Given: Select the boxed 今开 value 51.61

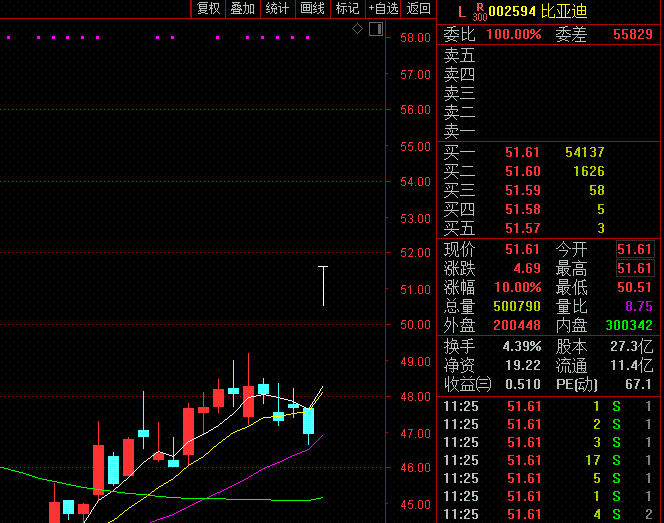Looking at the screenshot, I should coord(635,249).
